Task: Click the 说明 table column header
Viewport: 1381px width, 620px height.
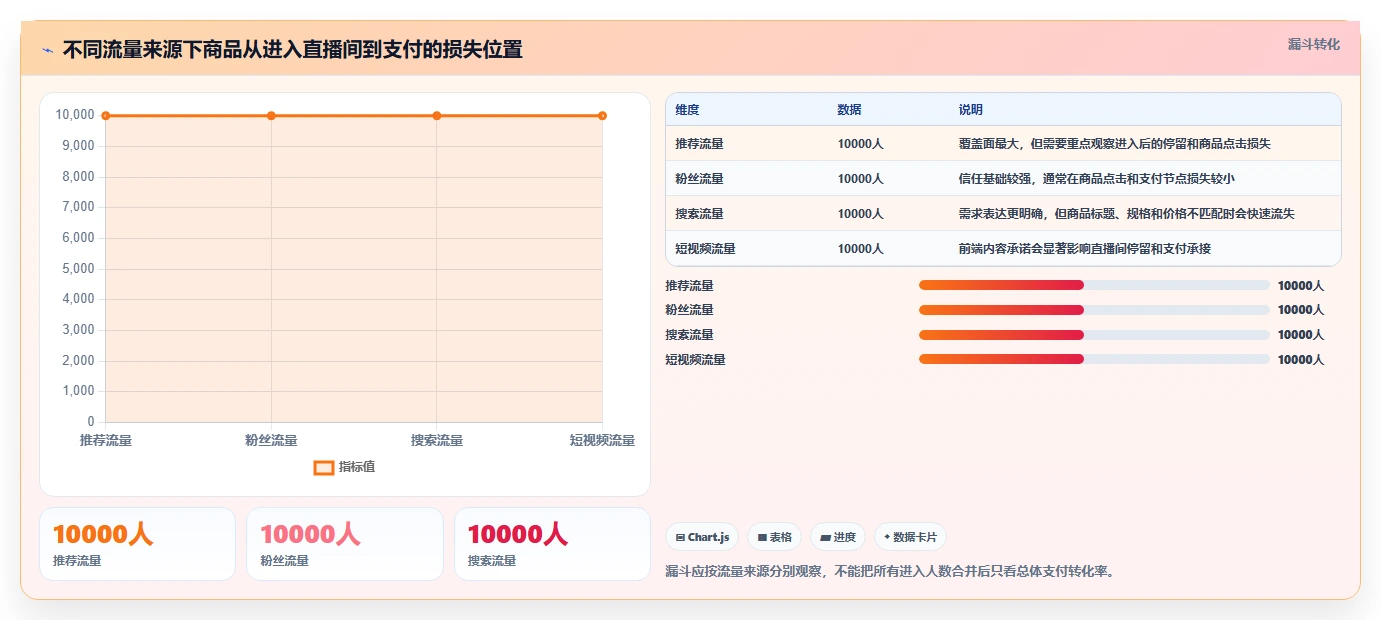Action: pos(970,110)
